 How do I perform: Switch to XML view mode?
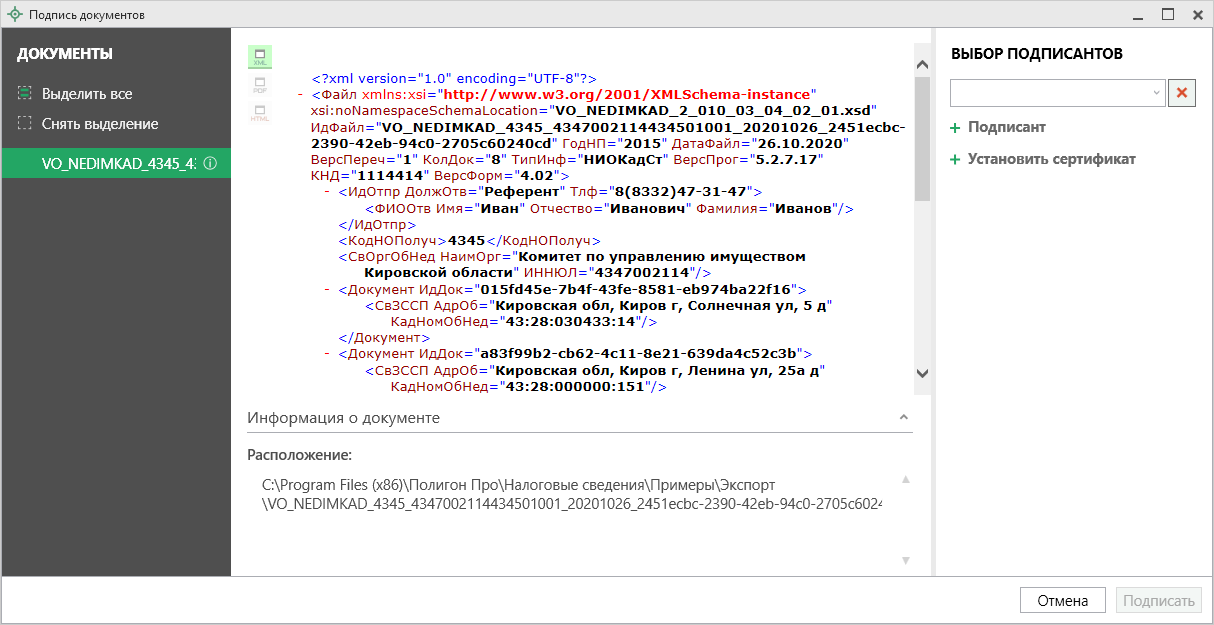(x=260, y=56)
